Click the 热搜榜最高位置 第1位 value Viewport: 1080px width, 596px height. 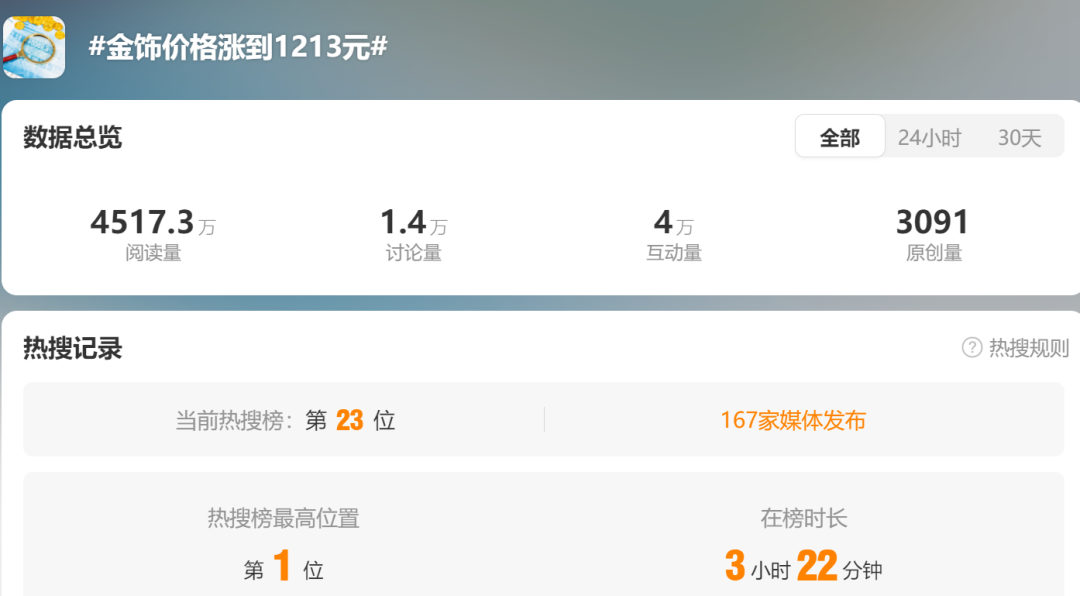coord(284,566)
